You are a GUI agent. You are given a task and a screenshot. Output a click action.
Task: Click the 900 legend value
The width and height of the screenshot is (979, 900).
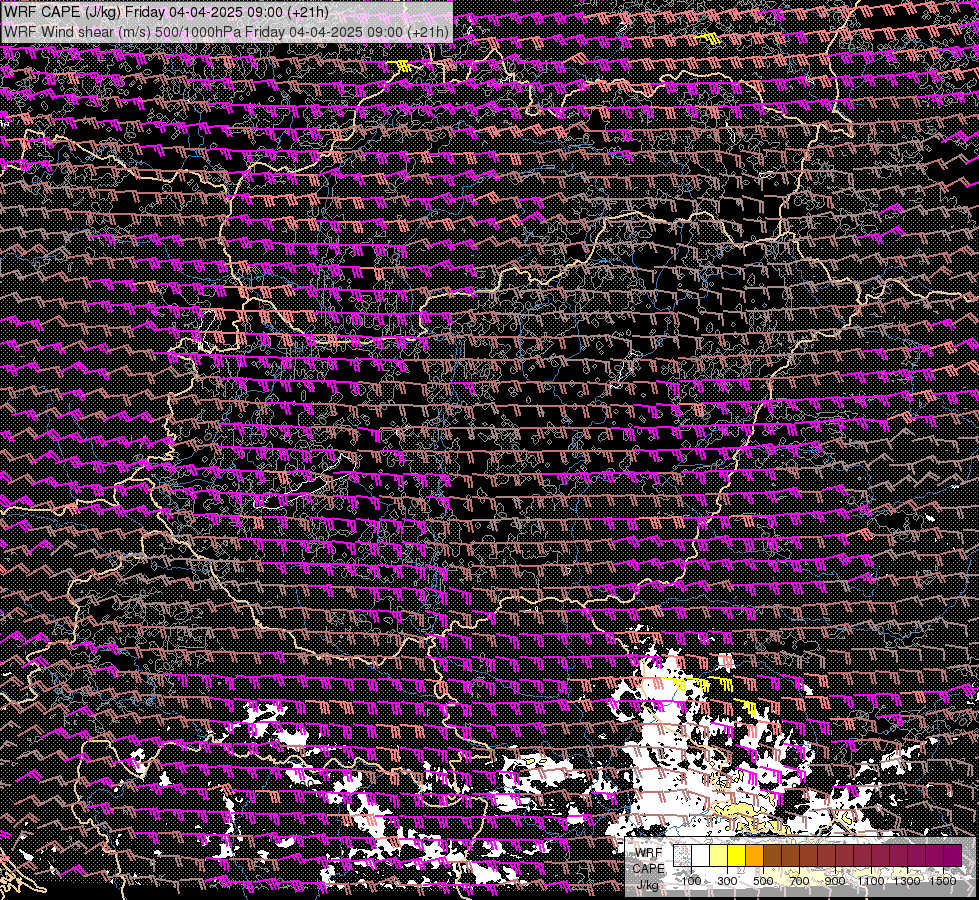point(835,881)
